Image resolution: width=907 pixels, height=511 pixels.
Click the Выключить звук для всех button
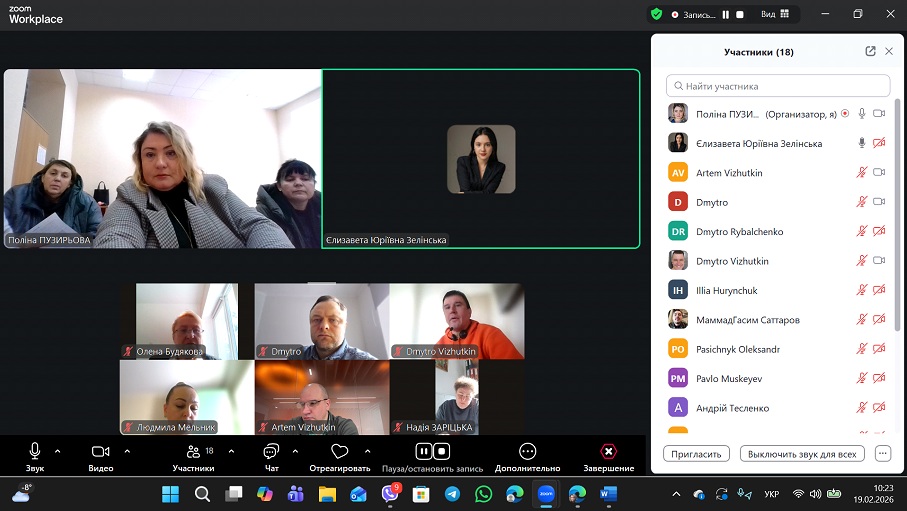(x=802, y=453)
